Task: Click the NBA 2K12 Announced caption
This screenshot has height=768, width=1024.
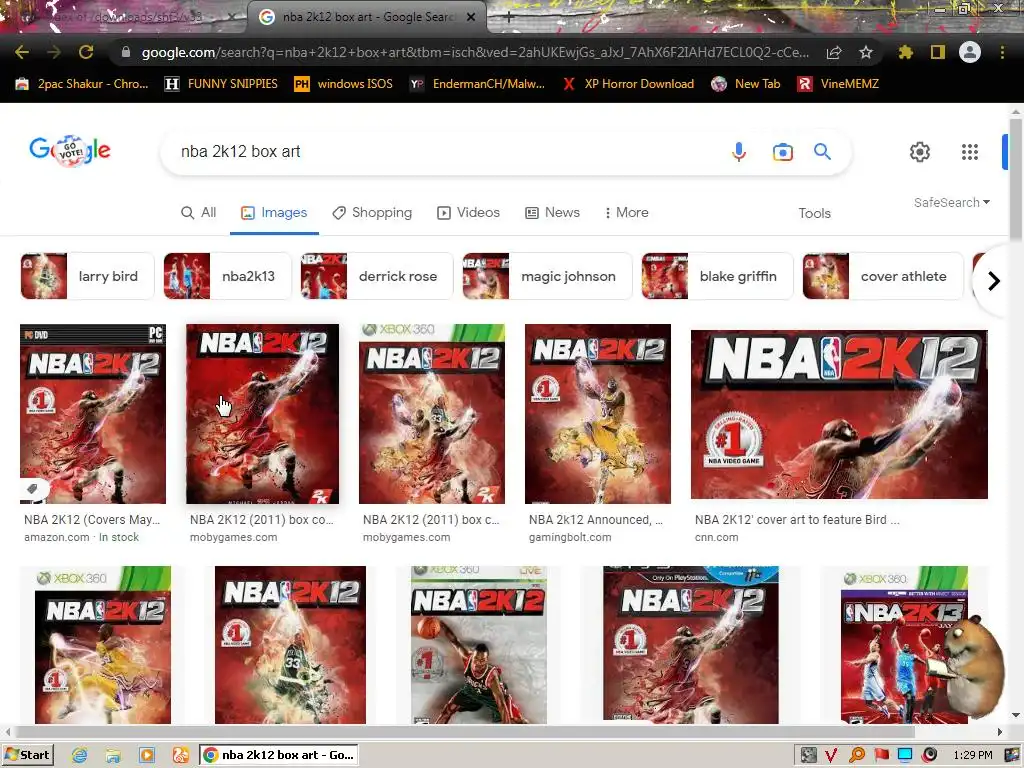Action: coord(596,520)
